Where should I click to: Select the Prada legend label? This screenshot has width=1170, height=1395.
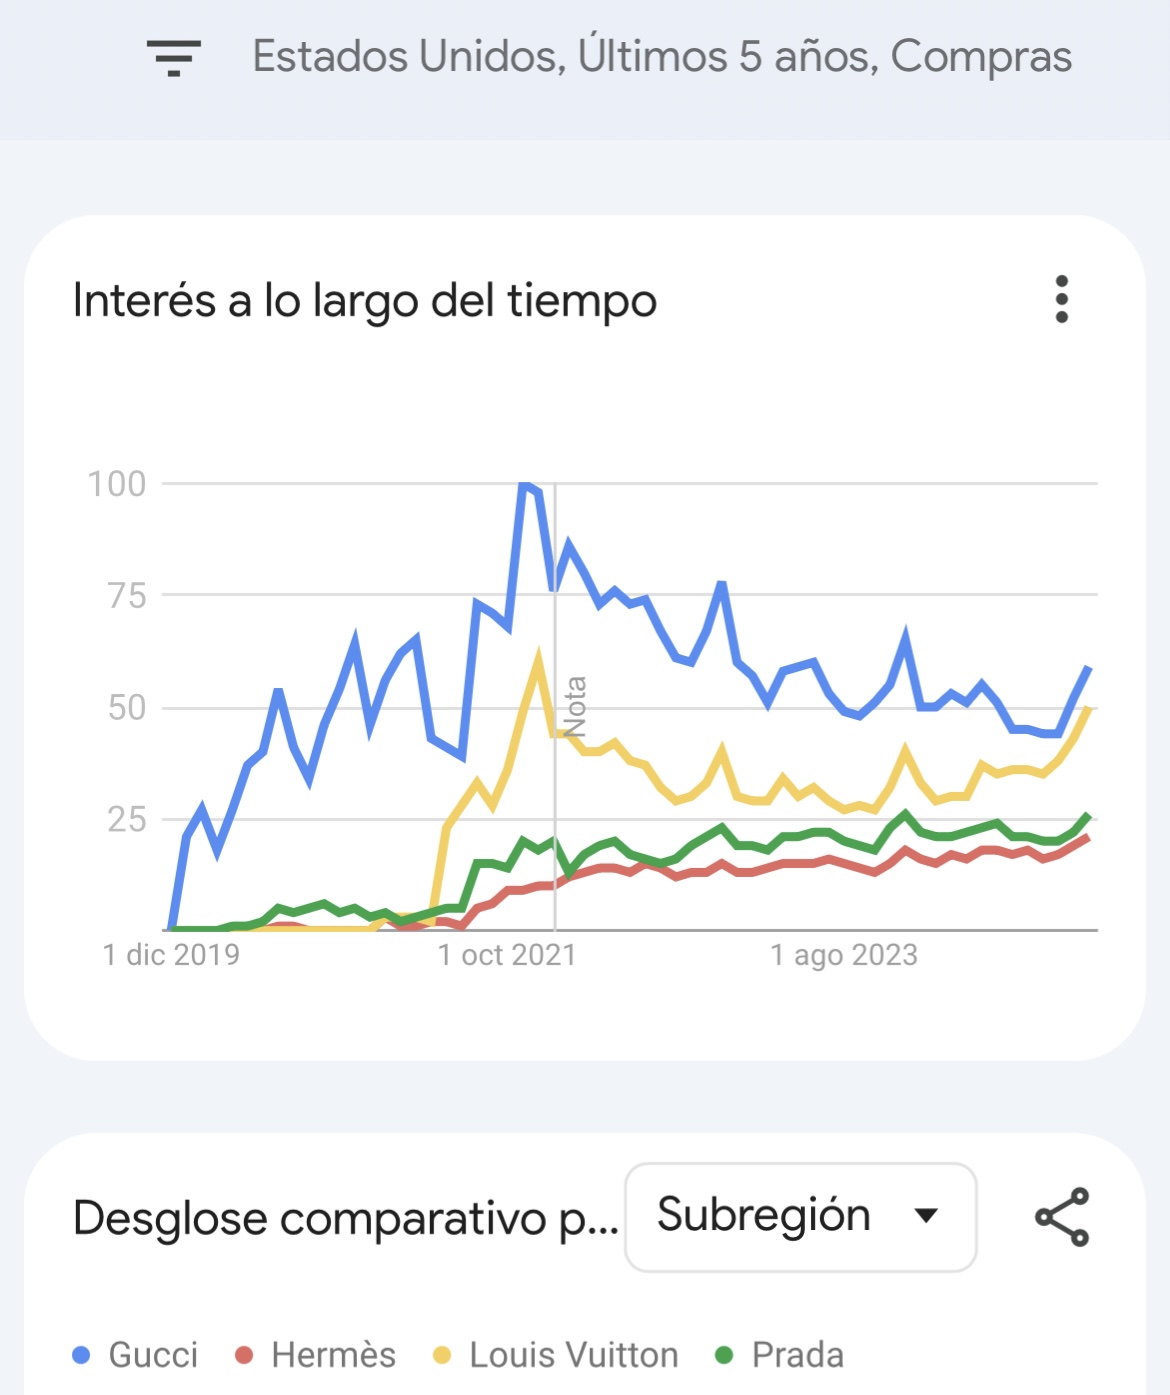click(x=798, y=1355)
